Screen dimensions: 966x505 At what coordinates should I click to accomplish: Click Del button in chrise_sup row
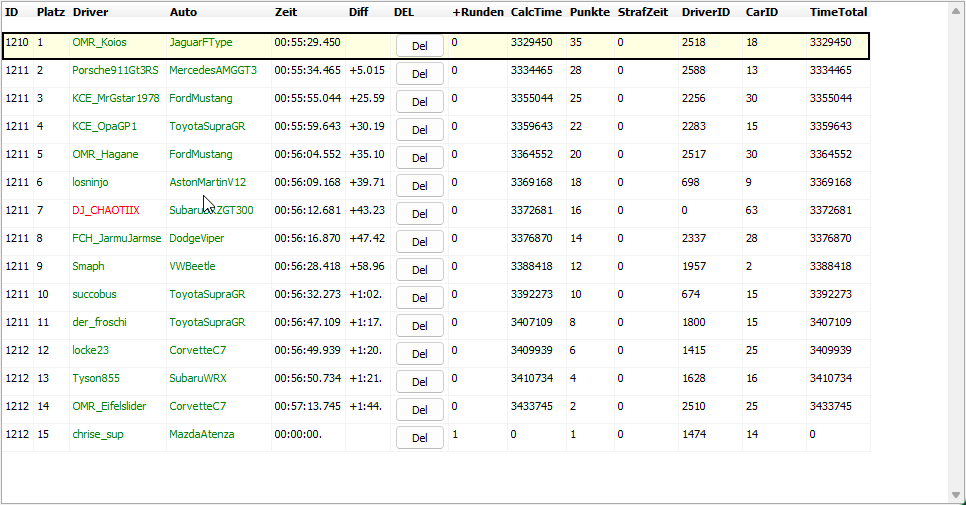(419, 438)
